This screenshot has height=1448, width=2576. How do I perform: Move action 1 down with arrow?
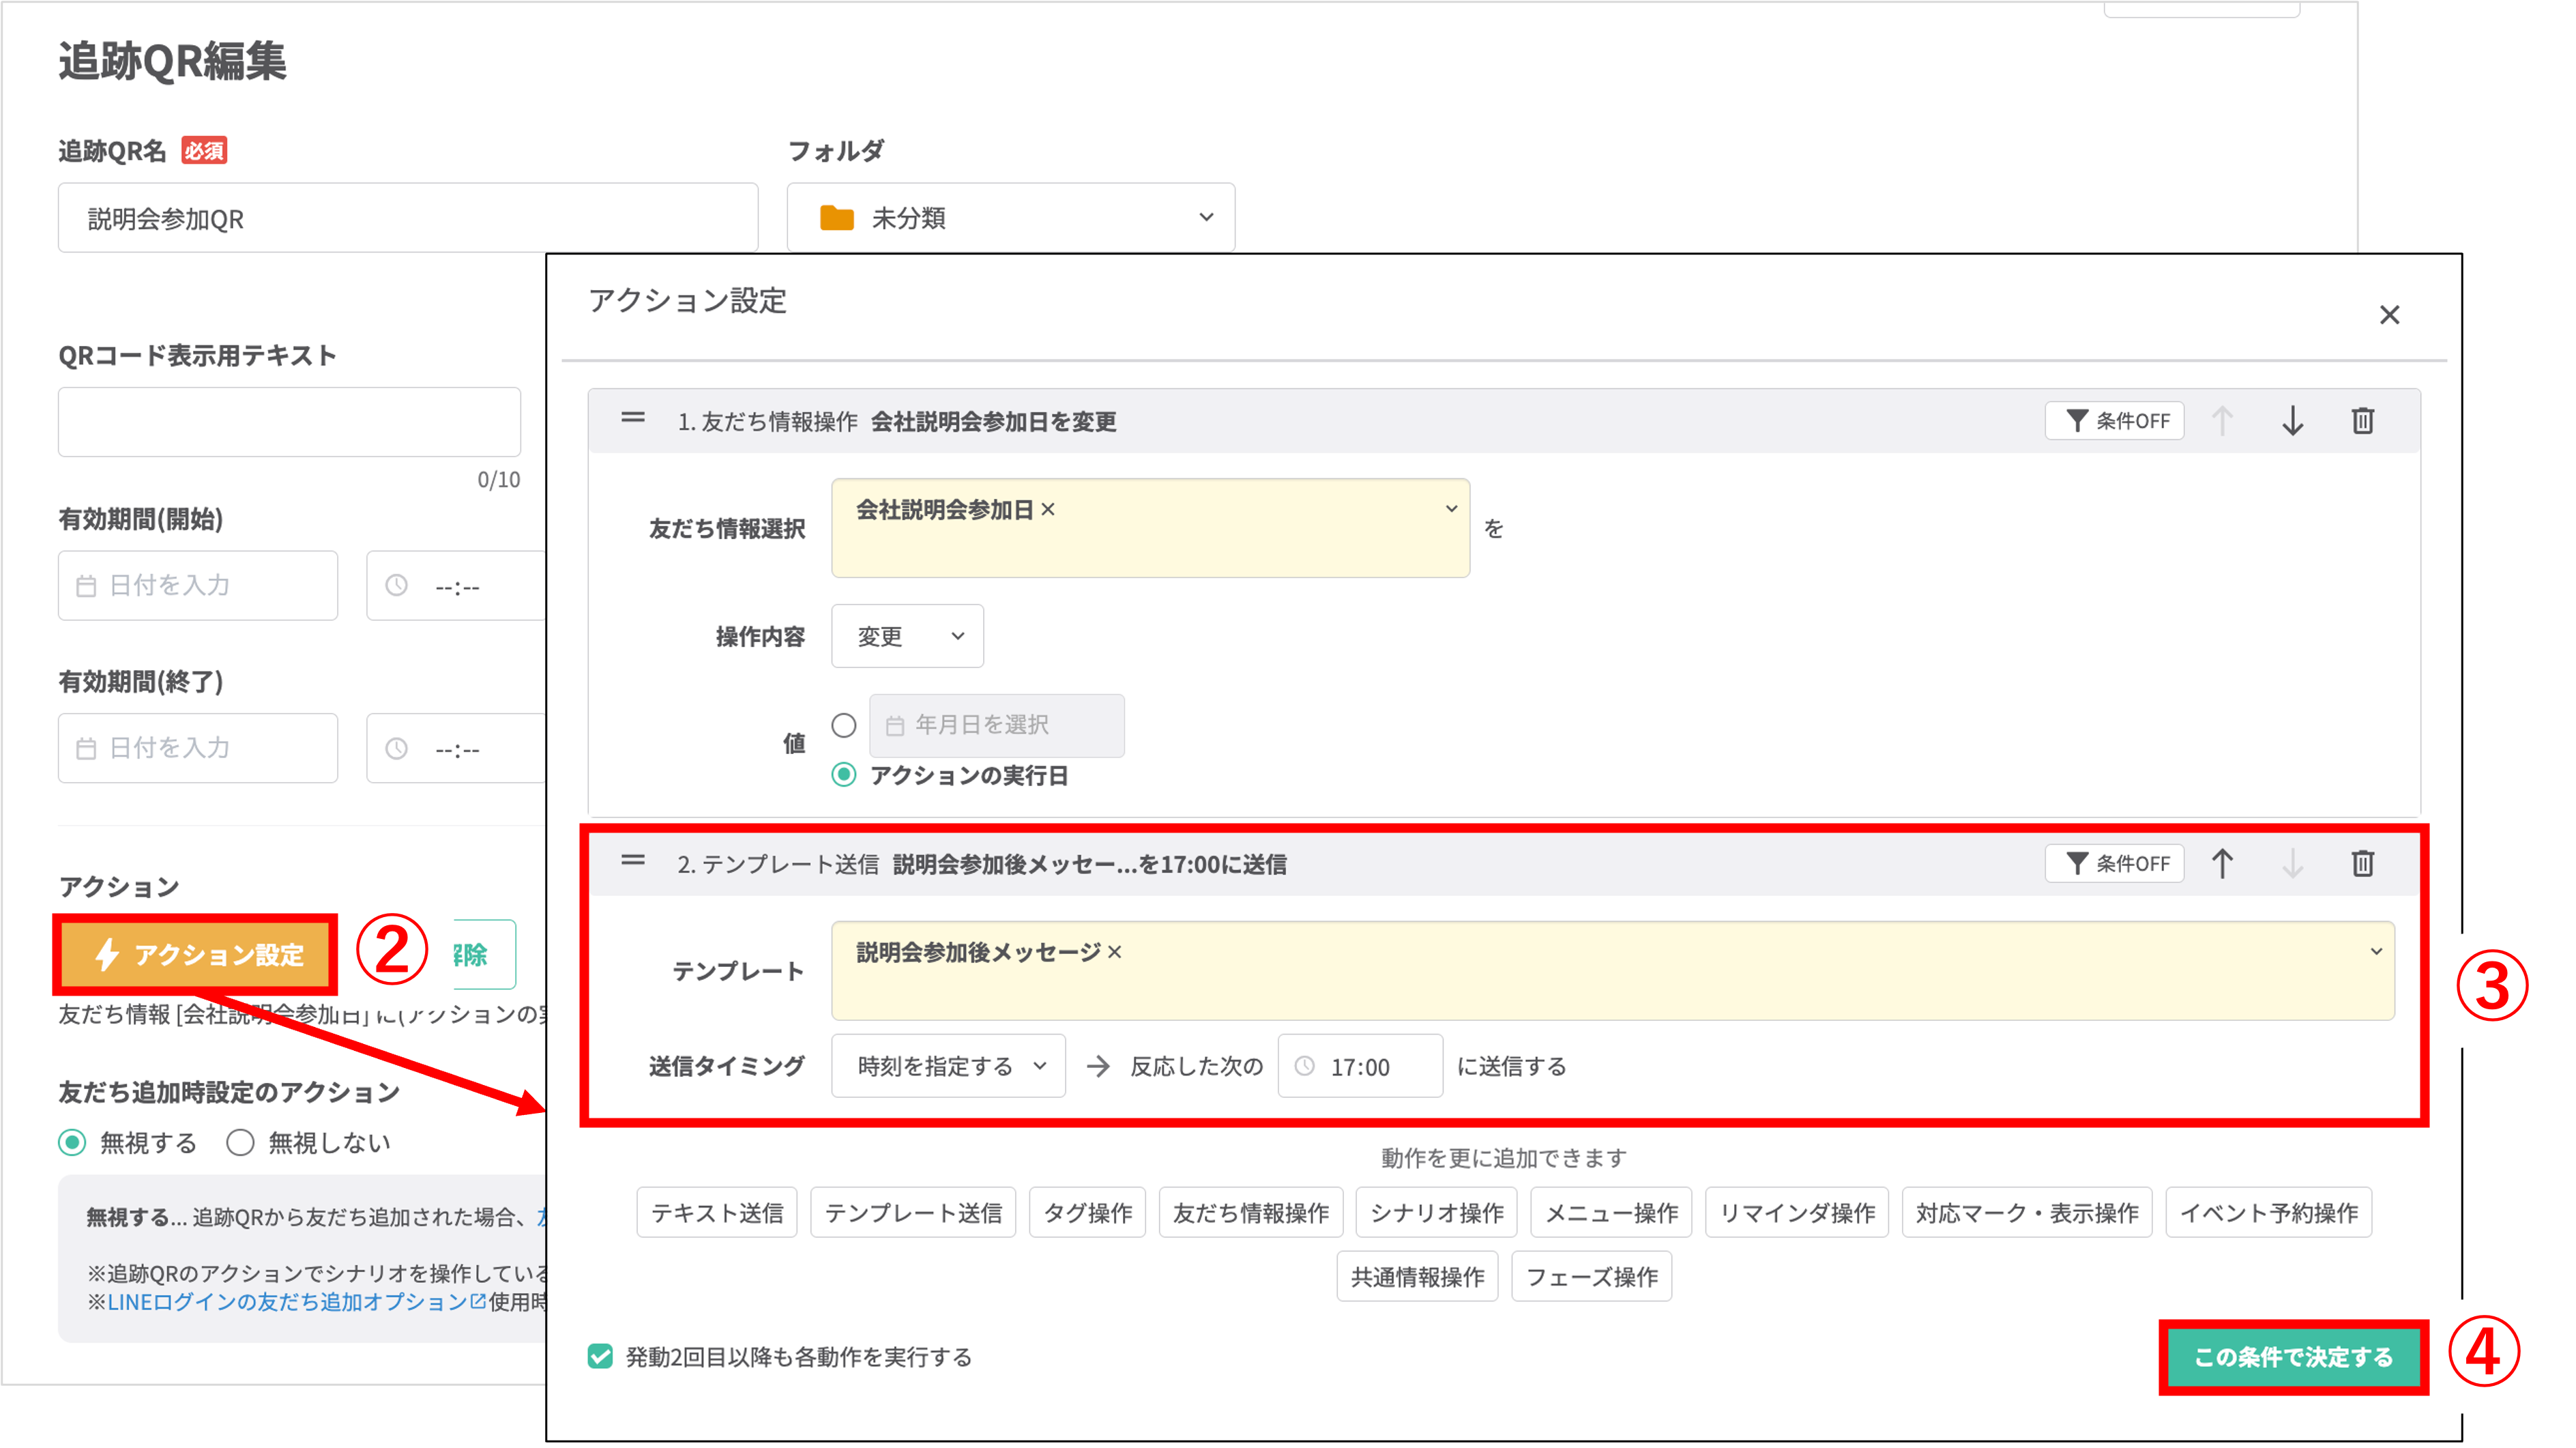coord(2292,421)
